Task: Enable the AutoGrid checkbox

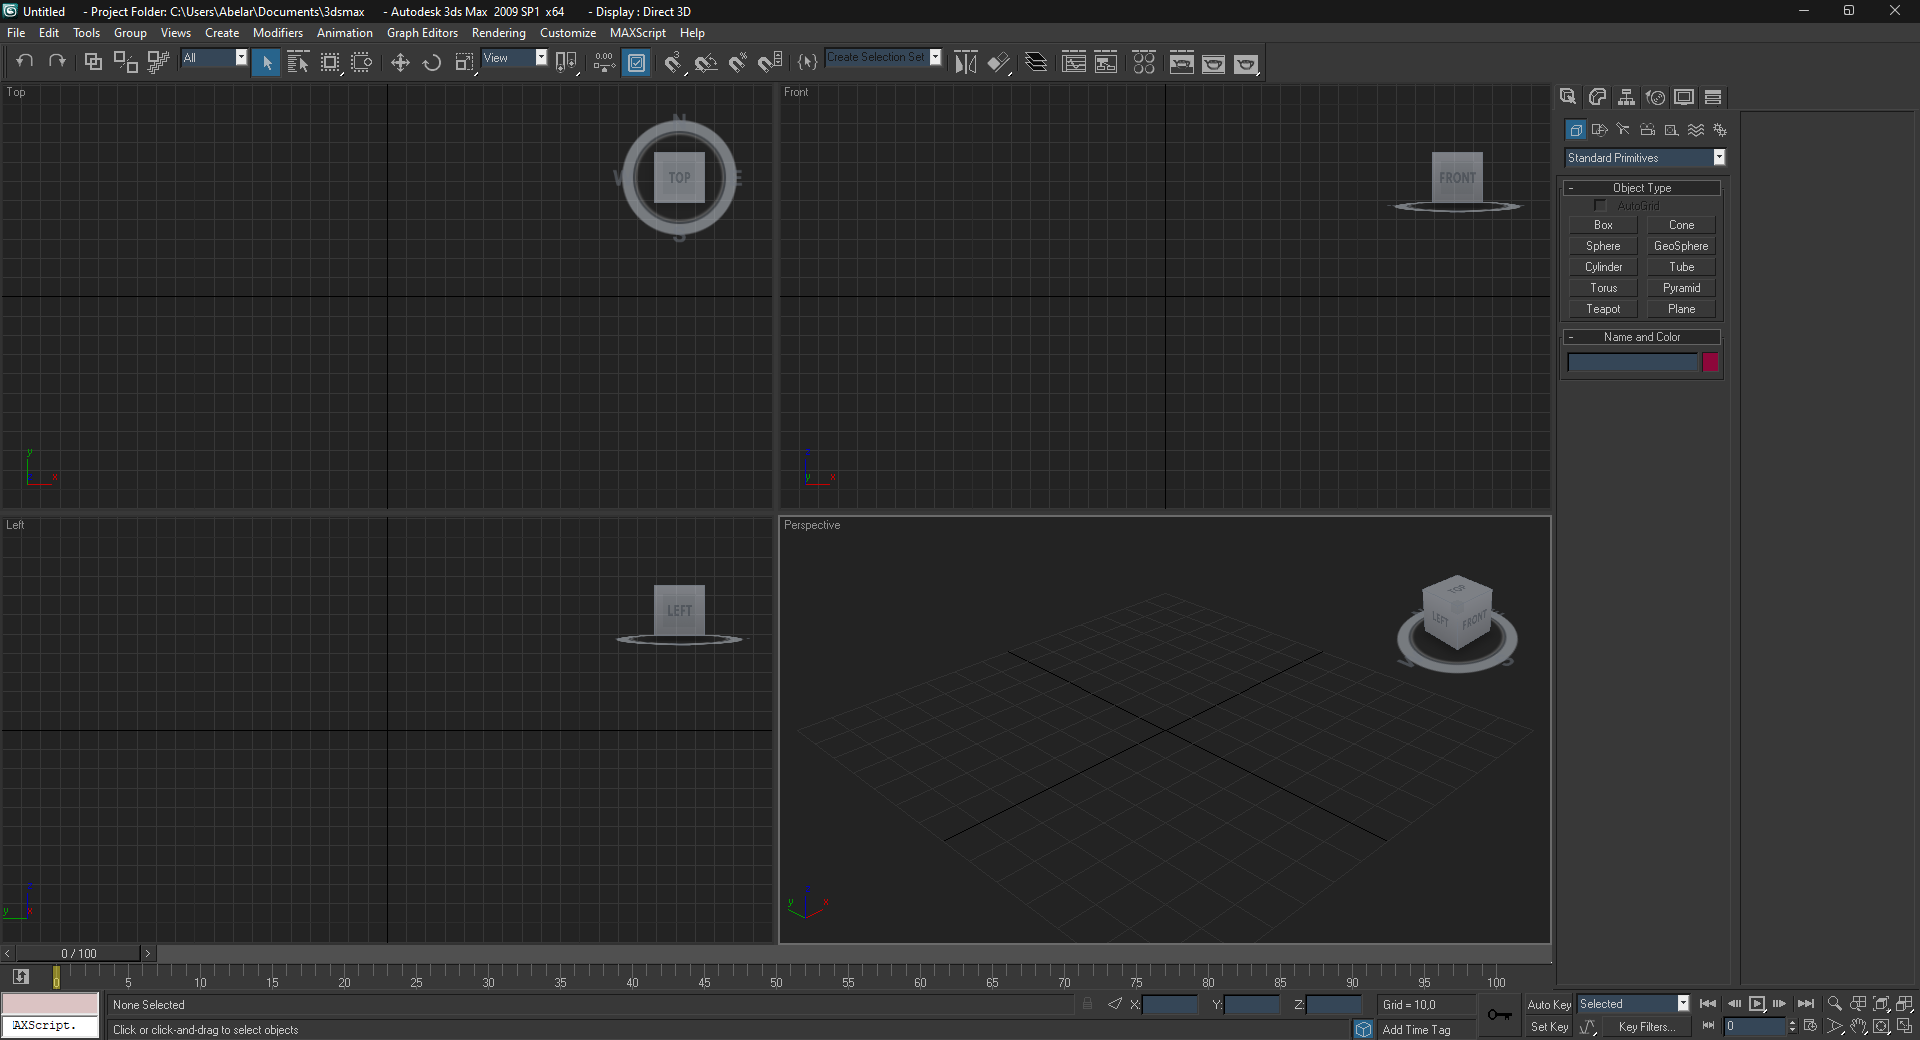Action: [x=1600, y=205]
